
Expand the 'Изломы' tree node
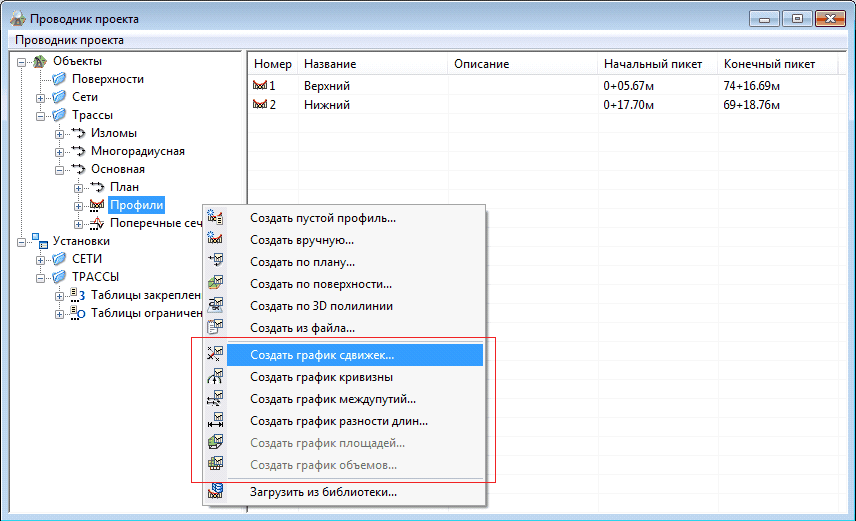(60, 134)
